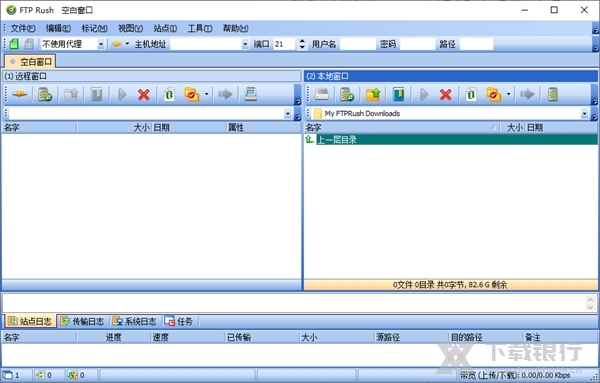Switch to the 任务 tab
This screenshot has width=600, height=383.
tap(179, 321)
